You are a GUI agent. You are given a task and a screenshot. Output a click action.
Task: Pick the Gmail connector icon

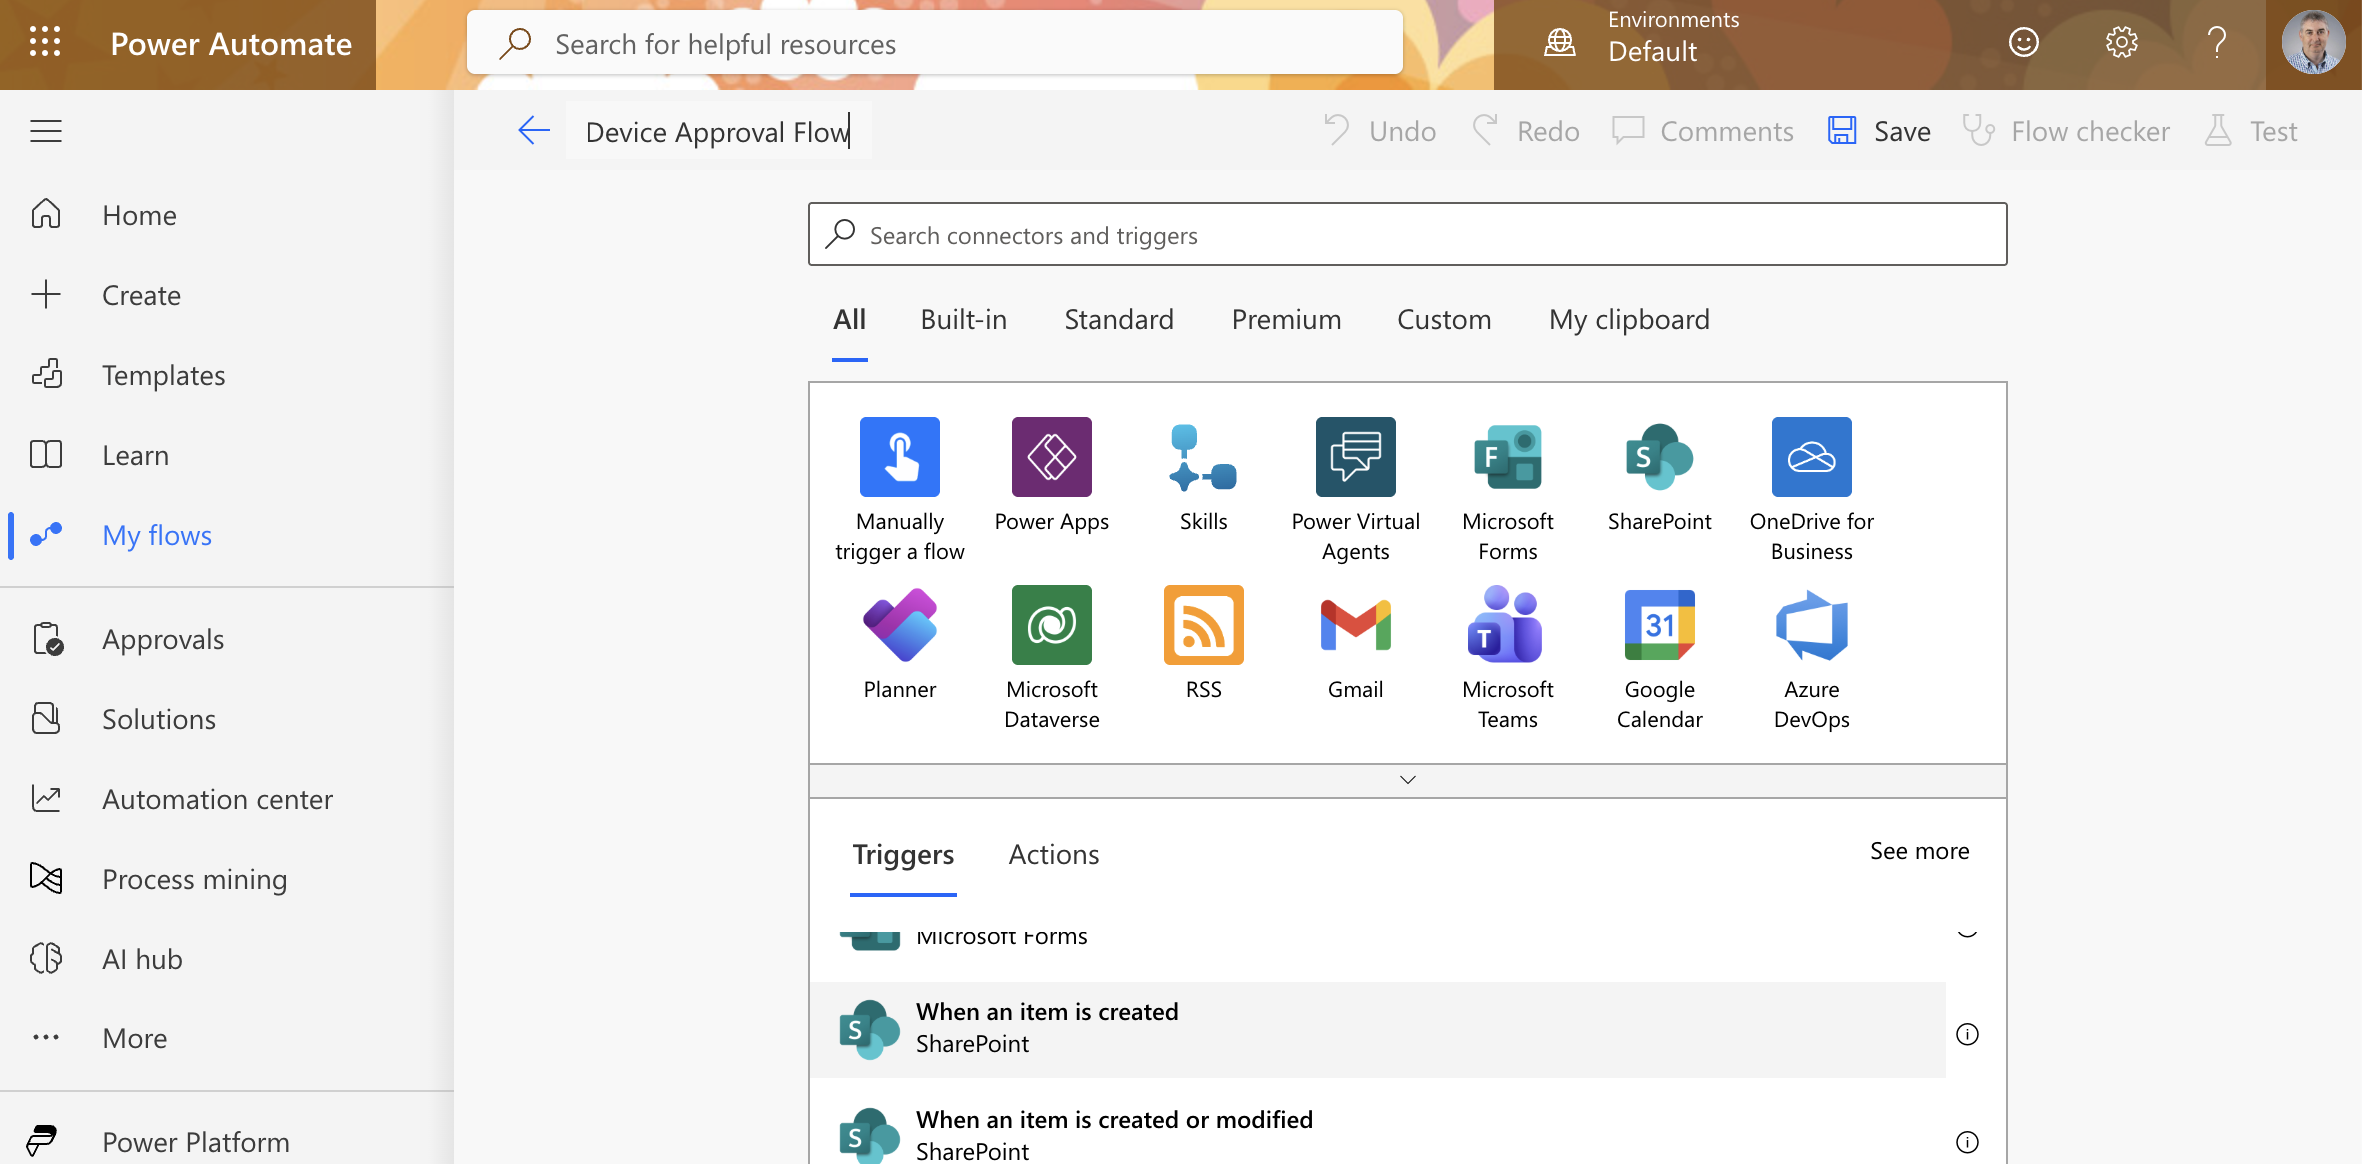[x=1356, y=625]
